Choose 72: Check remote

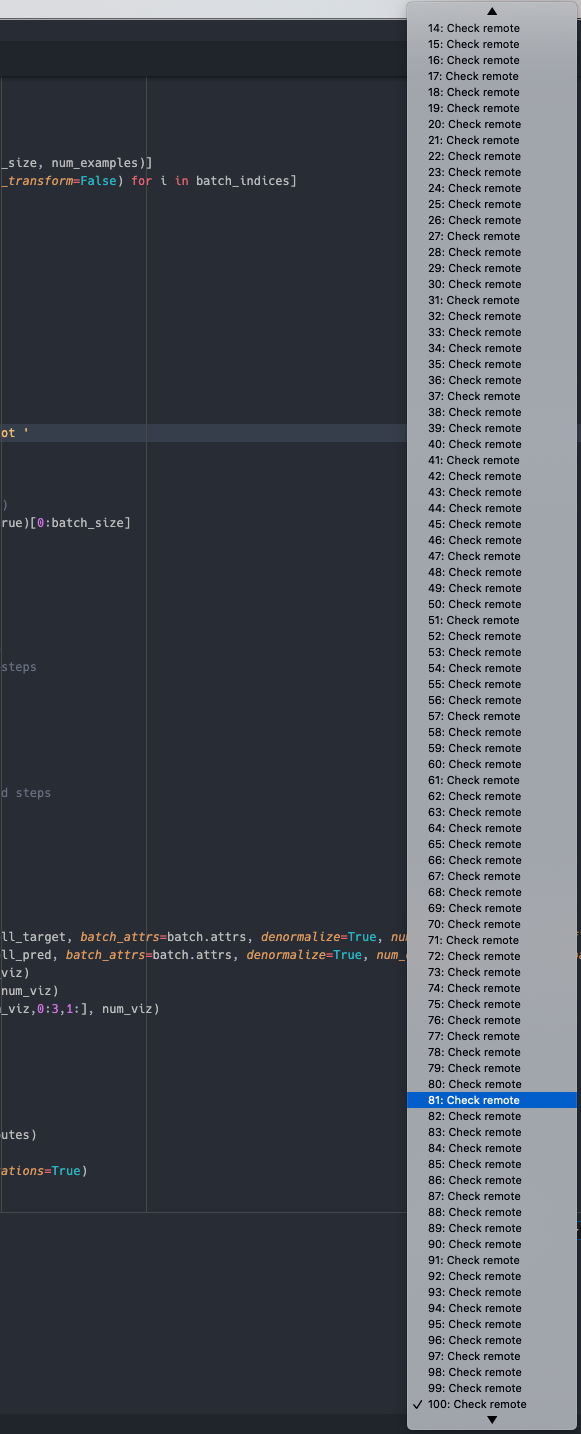pos(492,956)
